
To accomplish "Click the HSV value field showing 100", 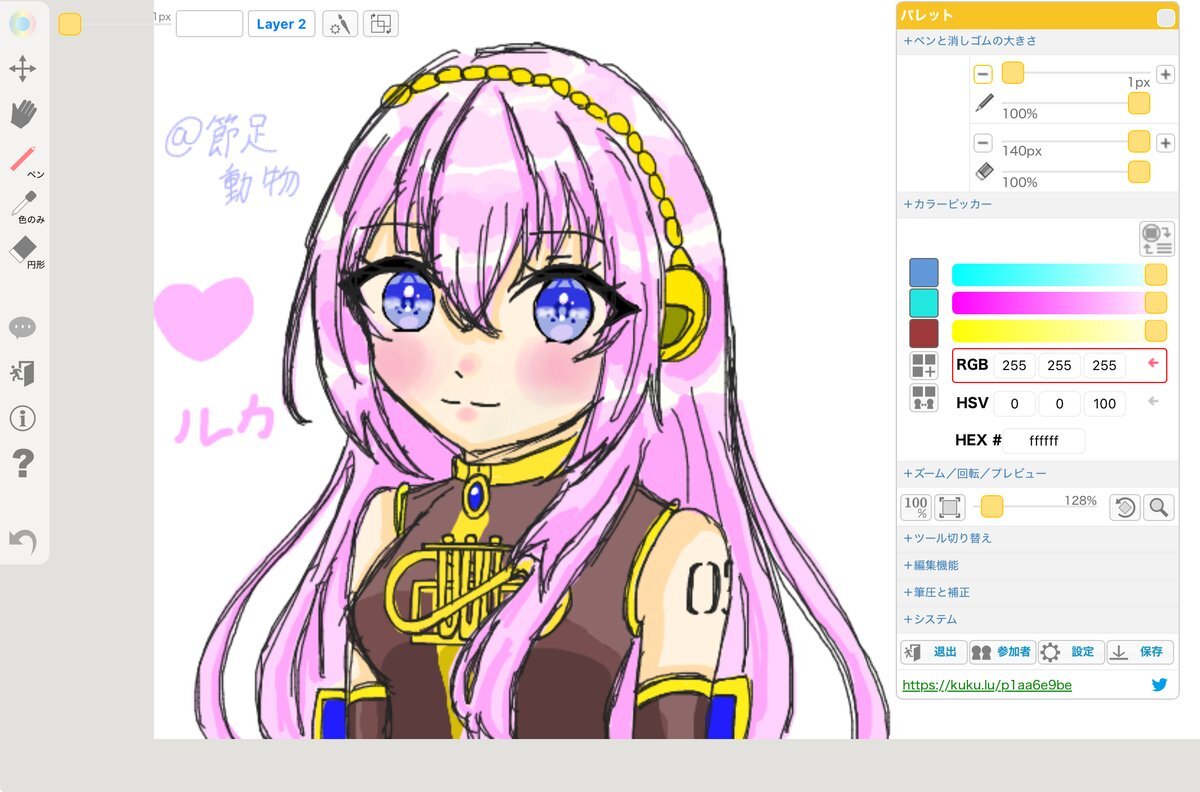I will [1104, 404].
